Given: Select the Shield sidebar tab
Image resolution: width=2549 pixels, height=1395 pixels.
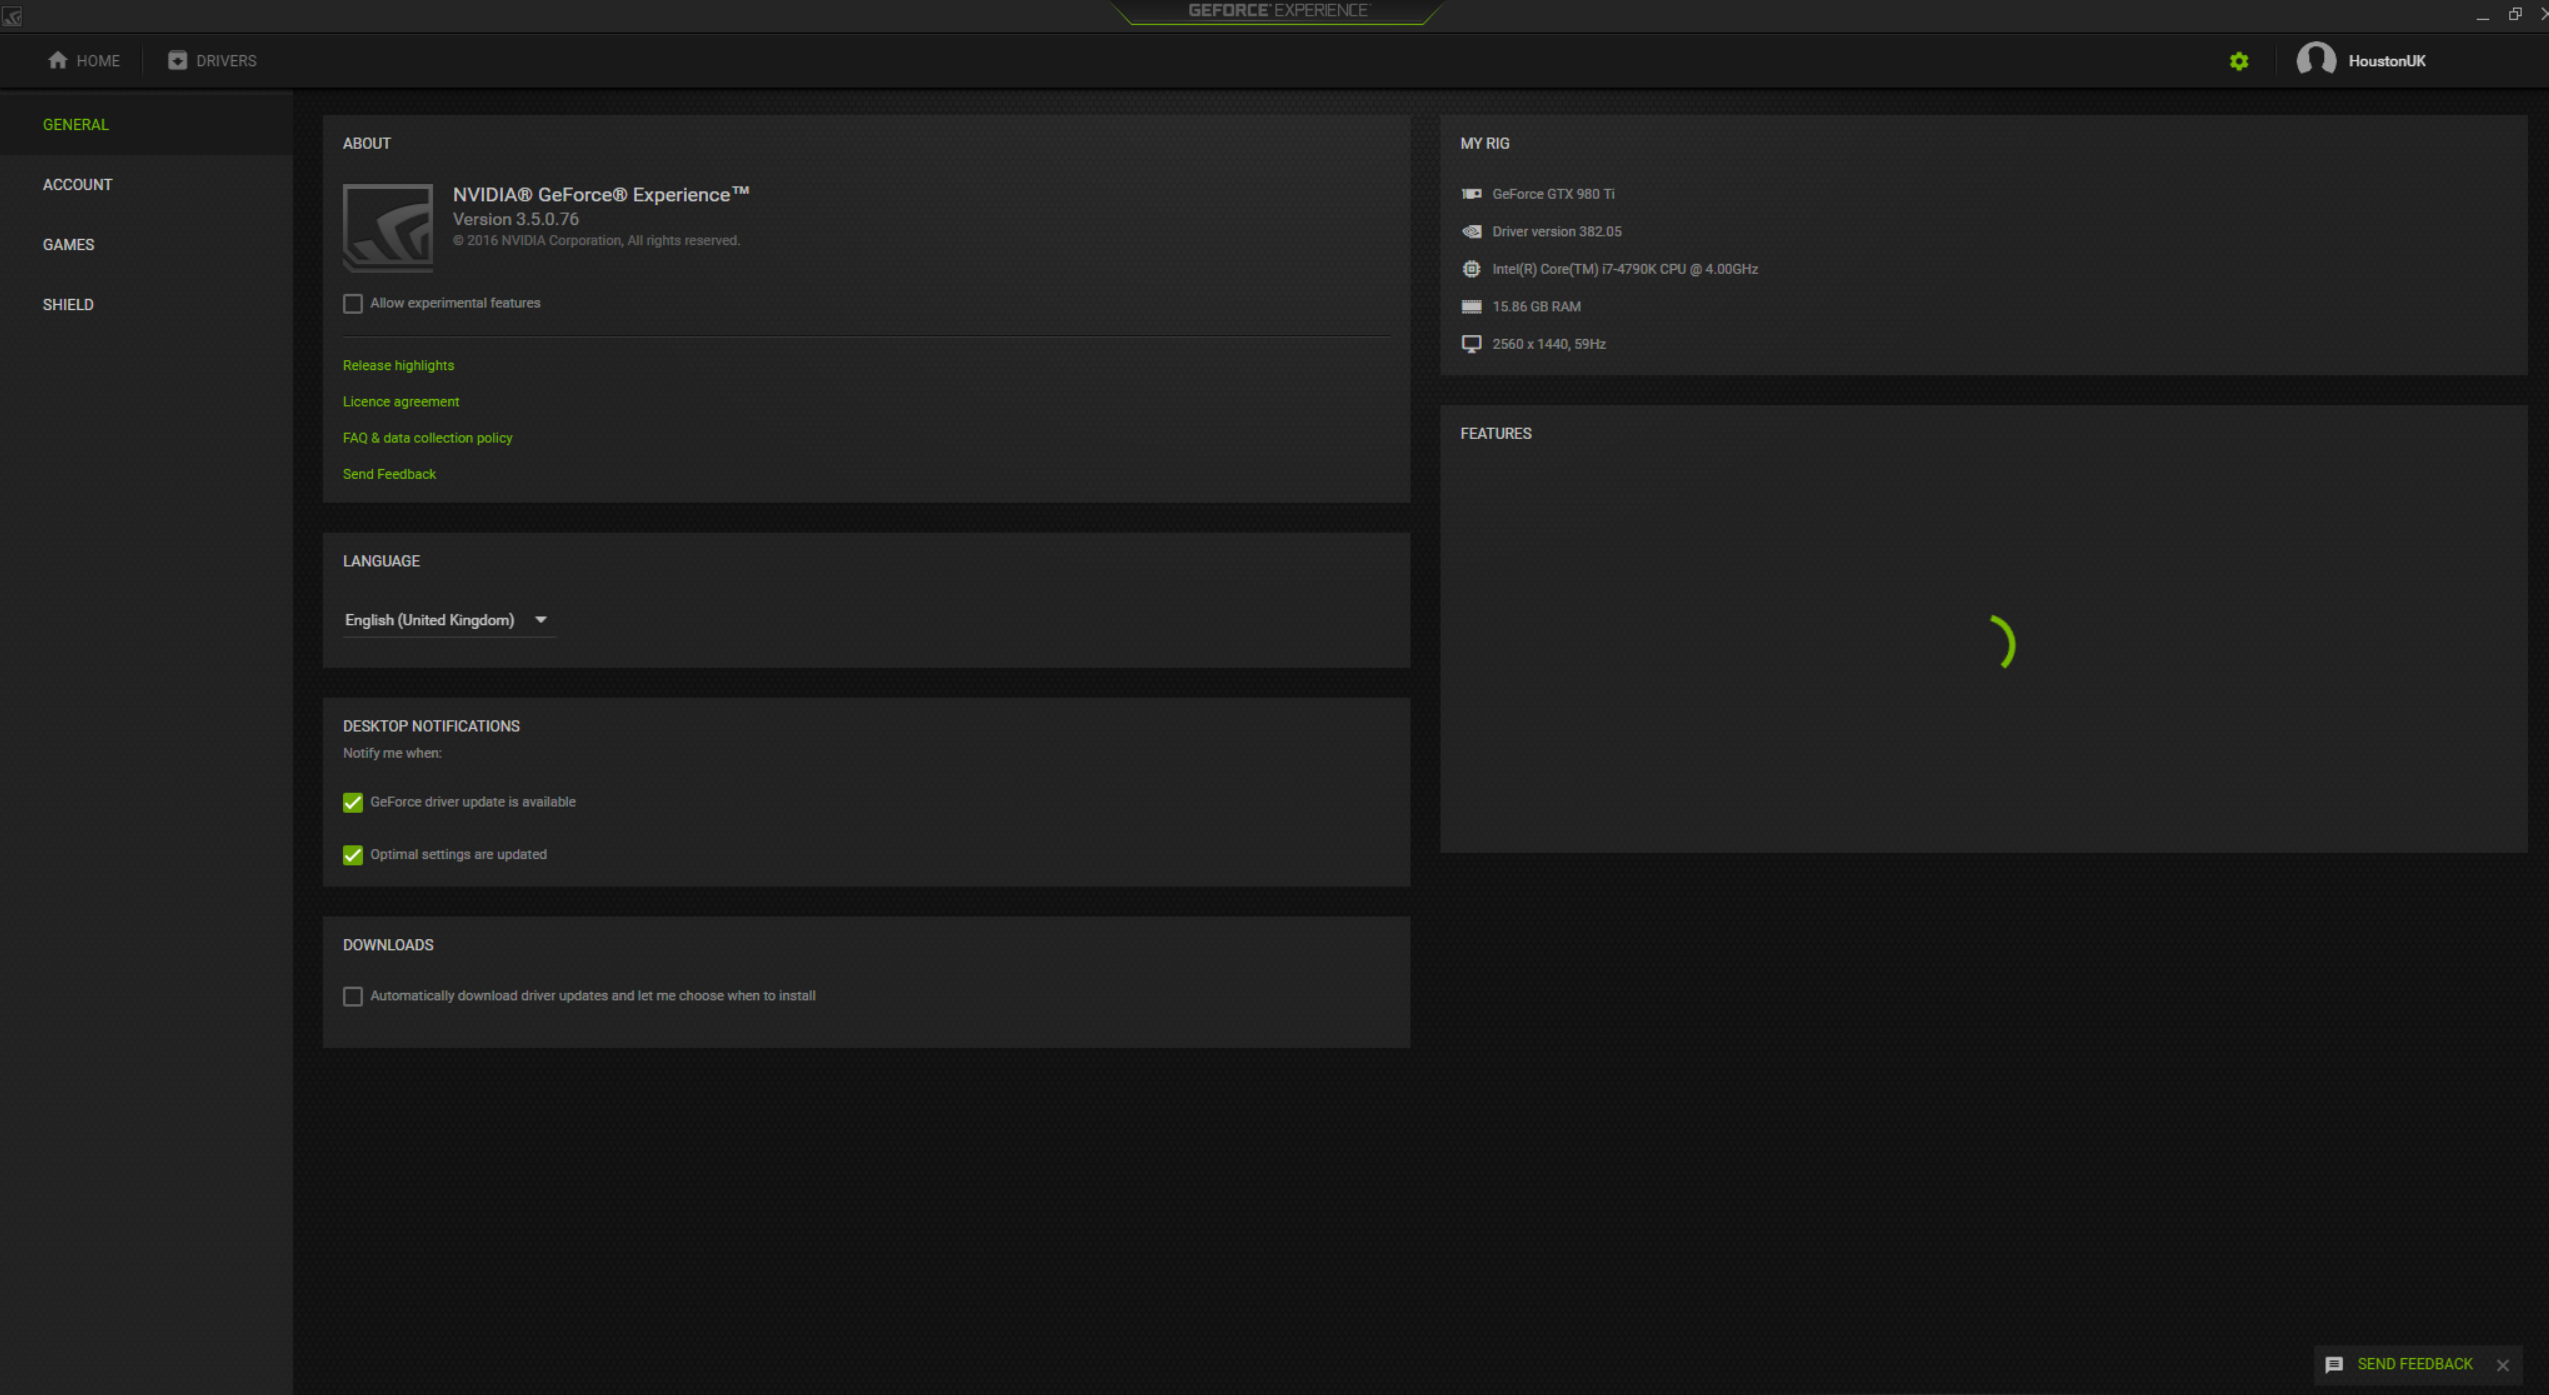Looking at the screenshot, I should pos(68,305).
